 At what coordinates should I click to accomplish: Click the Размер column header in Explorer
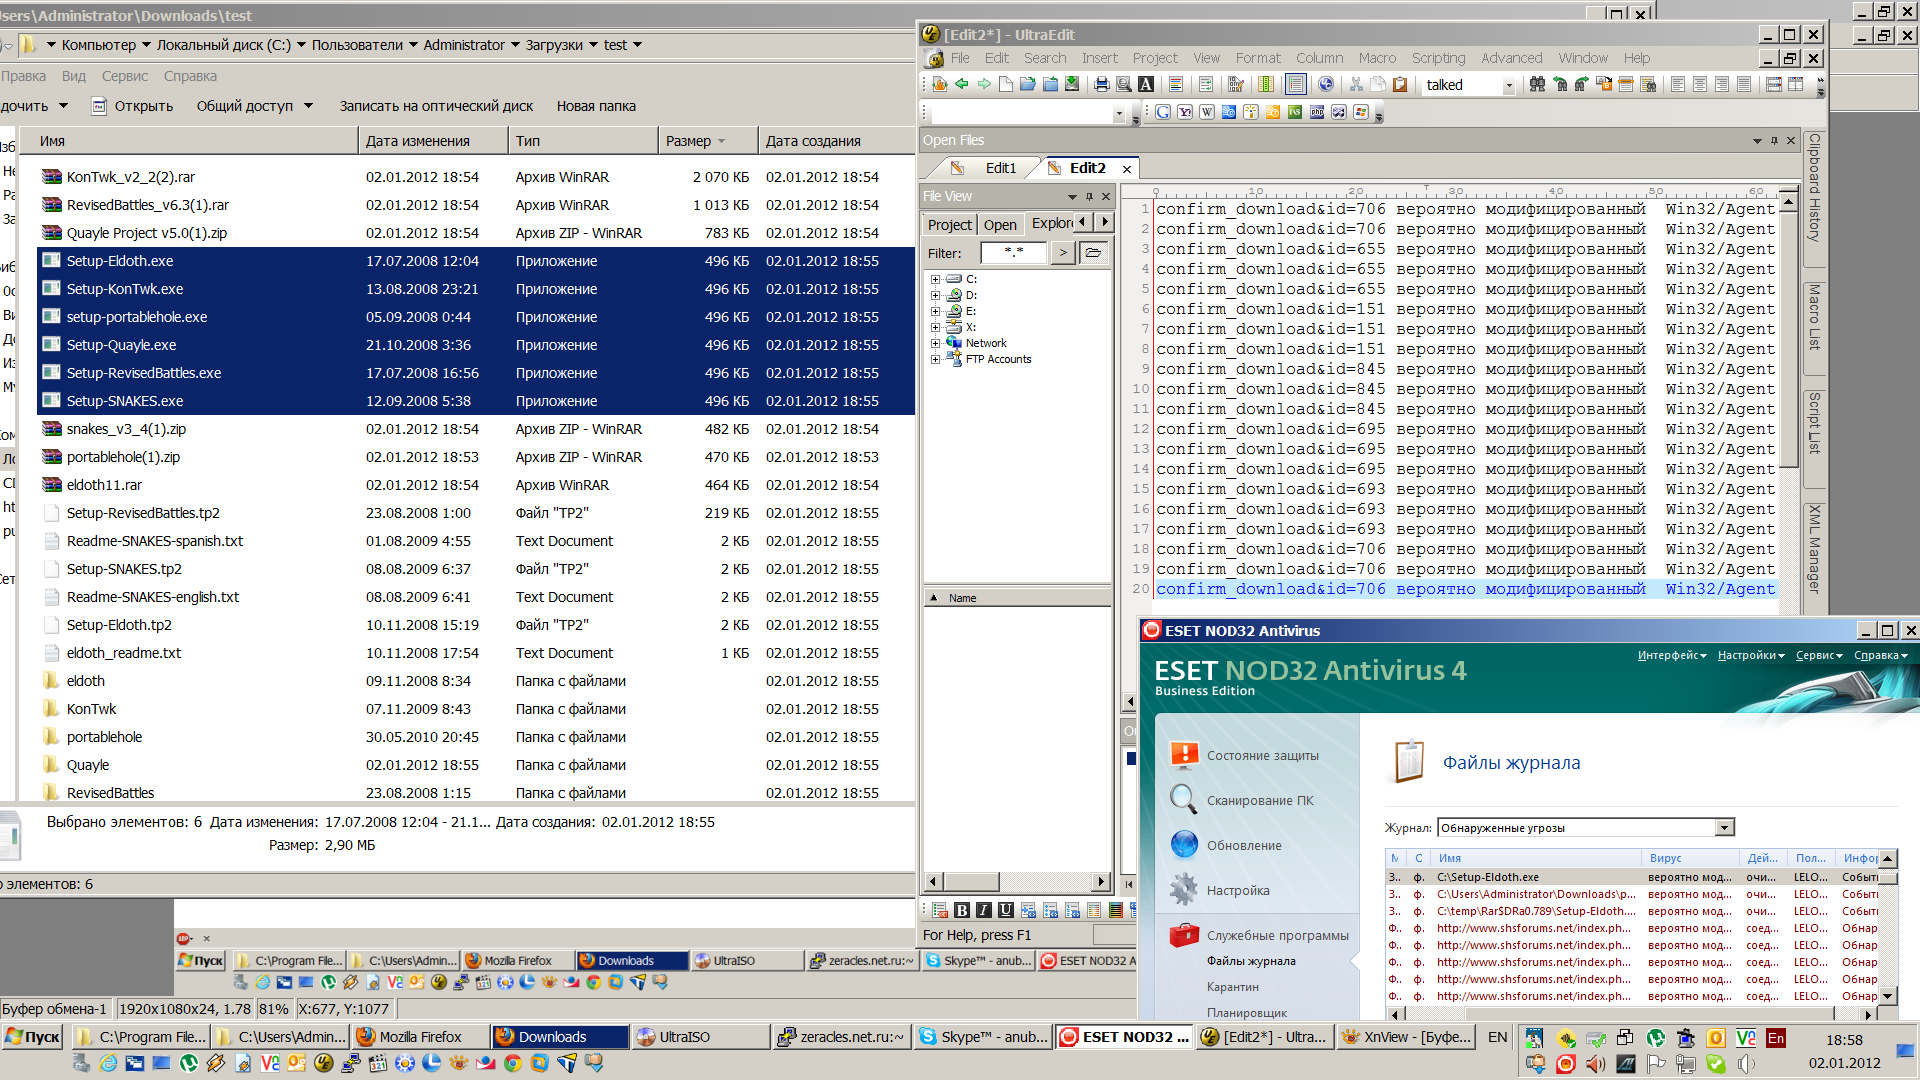click(707, 141)
